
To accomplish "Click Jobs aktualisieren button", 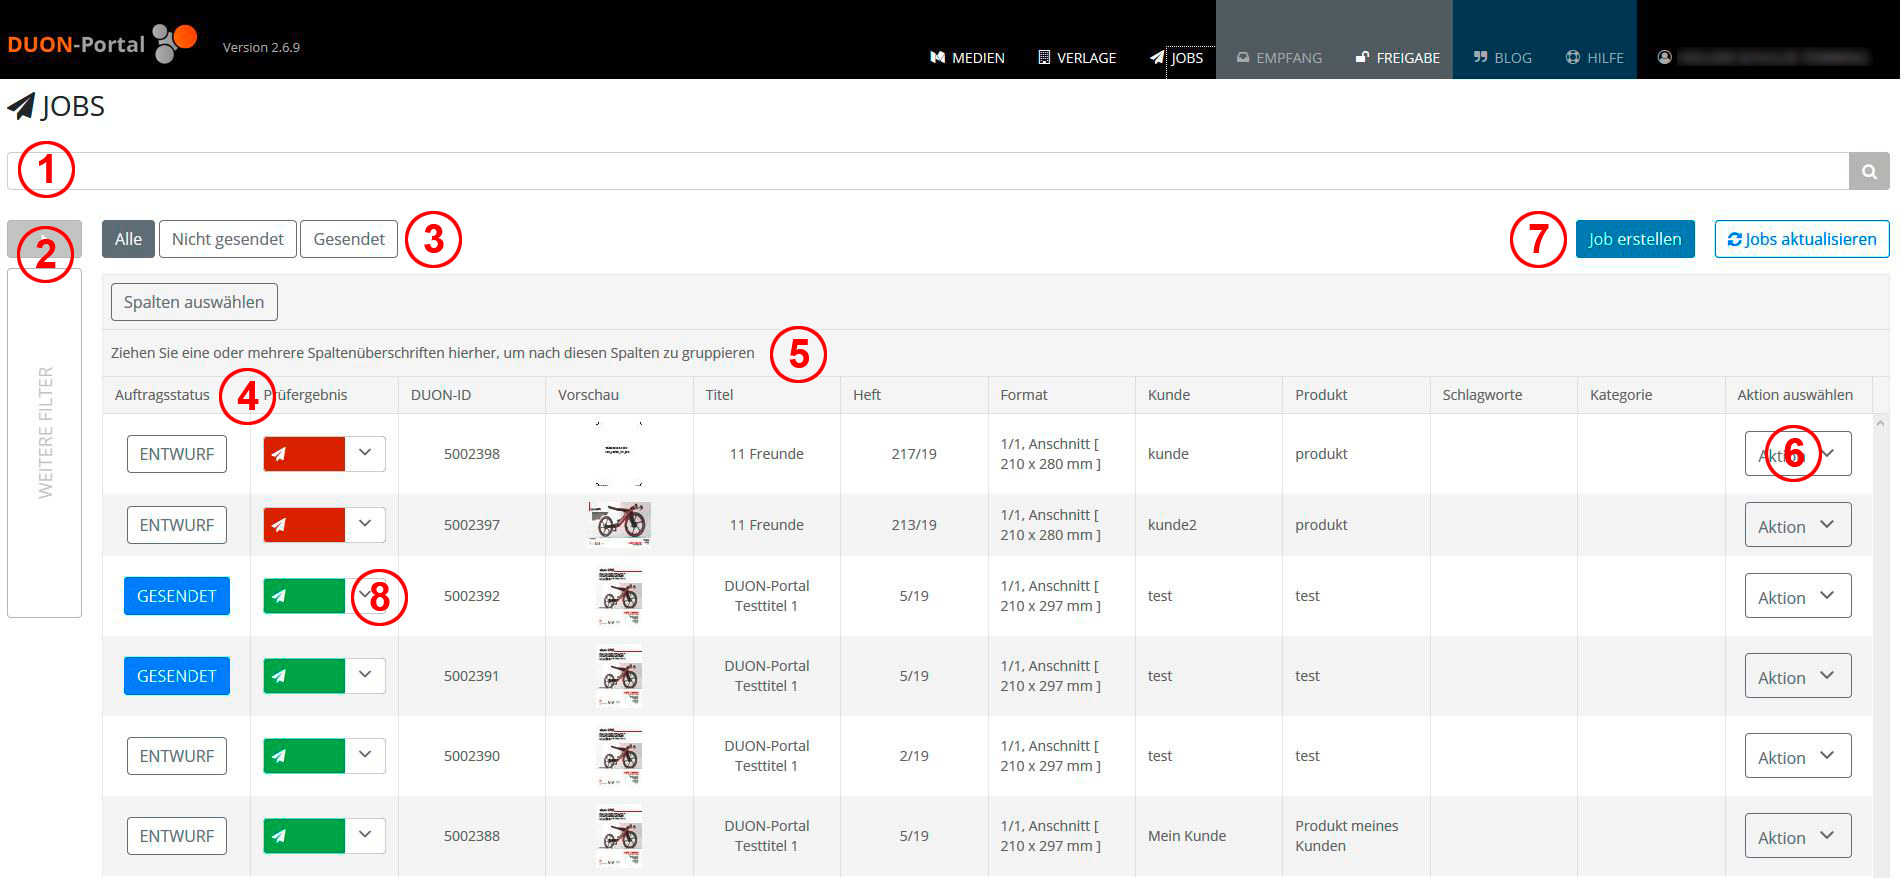I will tap(1802, 239).
